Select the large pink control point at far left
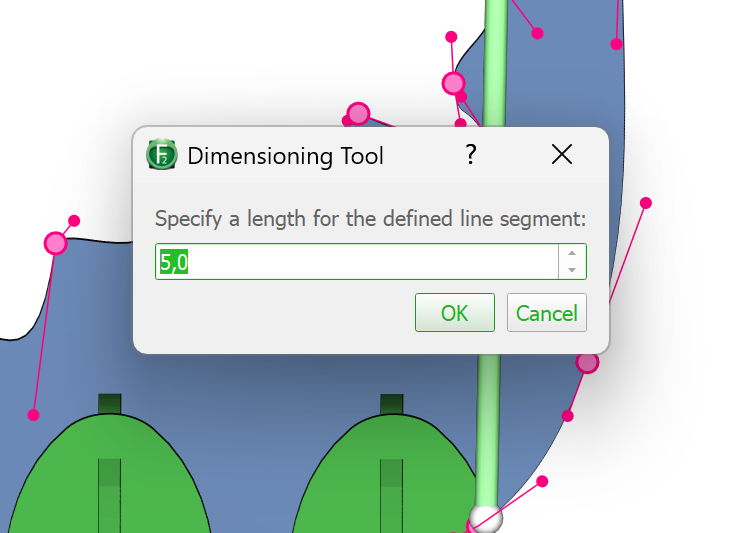 coord(55,243)
